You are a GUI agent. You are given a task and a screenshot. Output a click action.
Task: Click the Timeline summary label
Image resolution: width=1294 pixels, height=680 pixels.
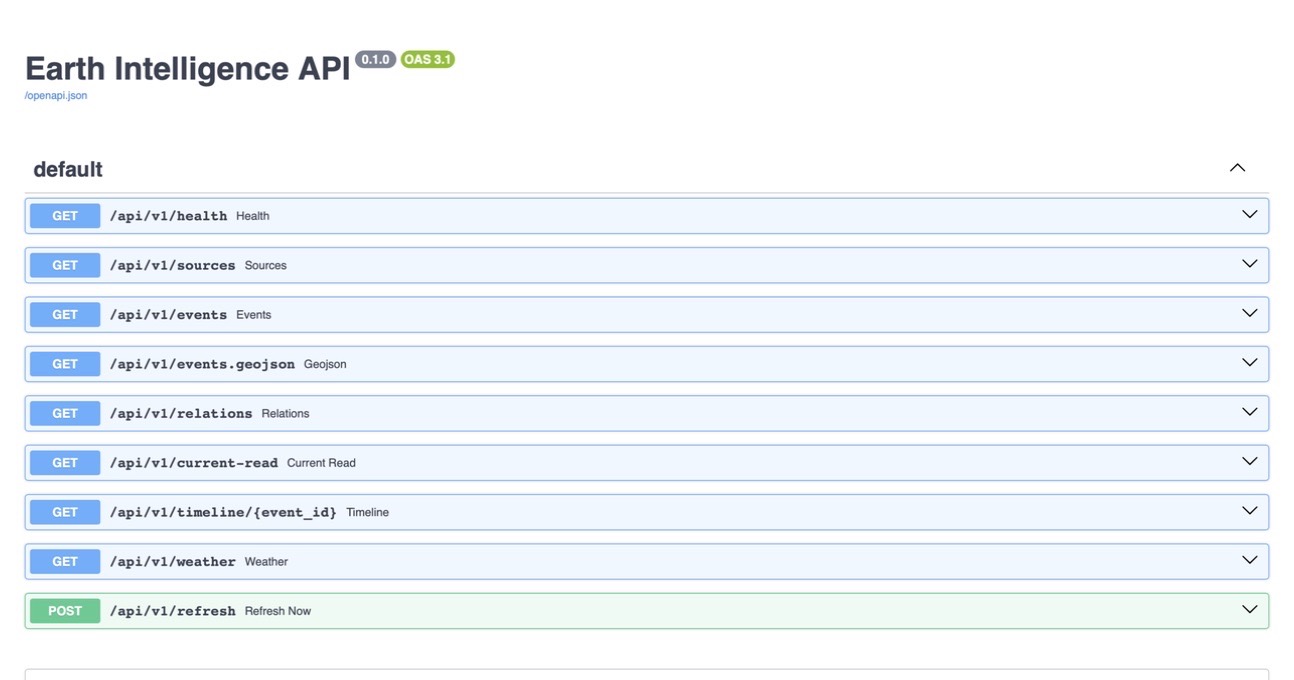point(368,512)
